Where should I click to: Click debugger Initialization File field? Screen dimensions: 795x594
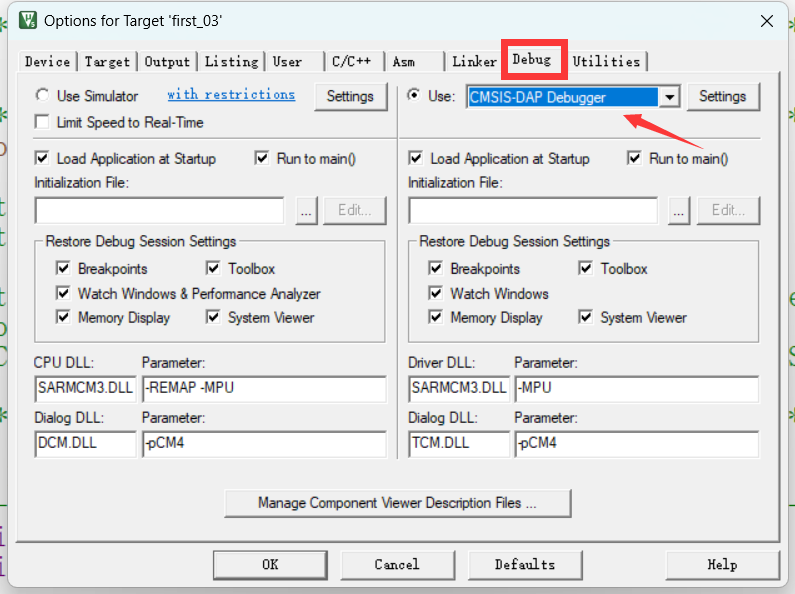(x=533, y=210)
